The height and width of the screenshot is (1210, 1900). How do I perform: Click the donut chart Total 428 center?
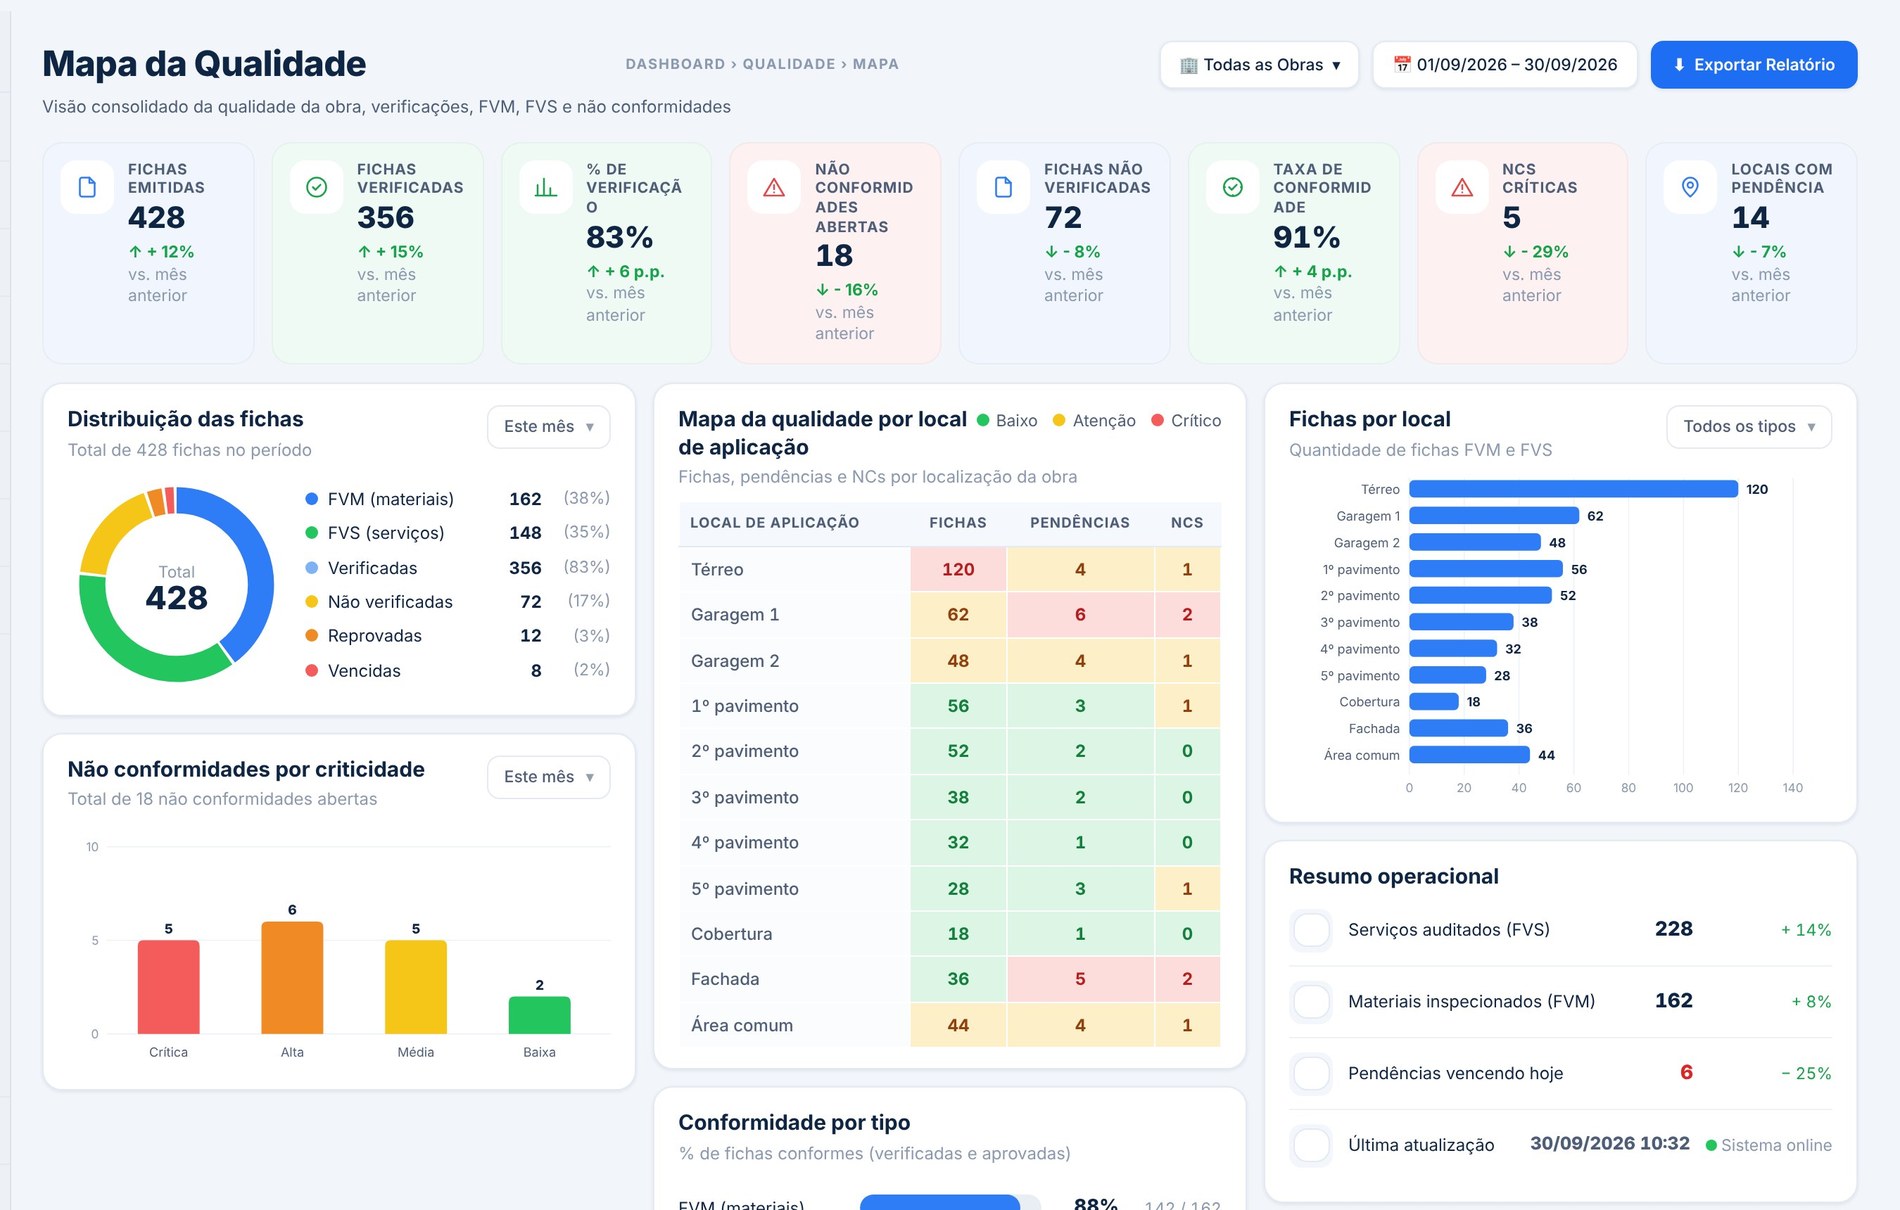[176, 587]
